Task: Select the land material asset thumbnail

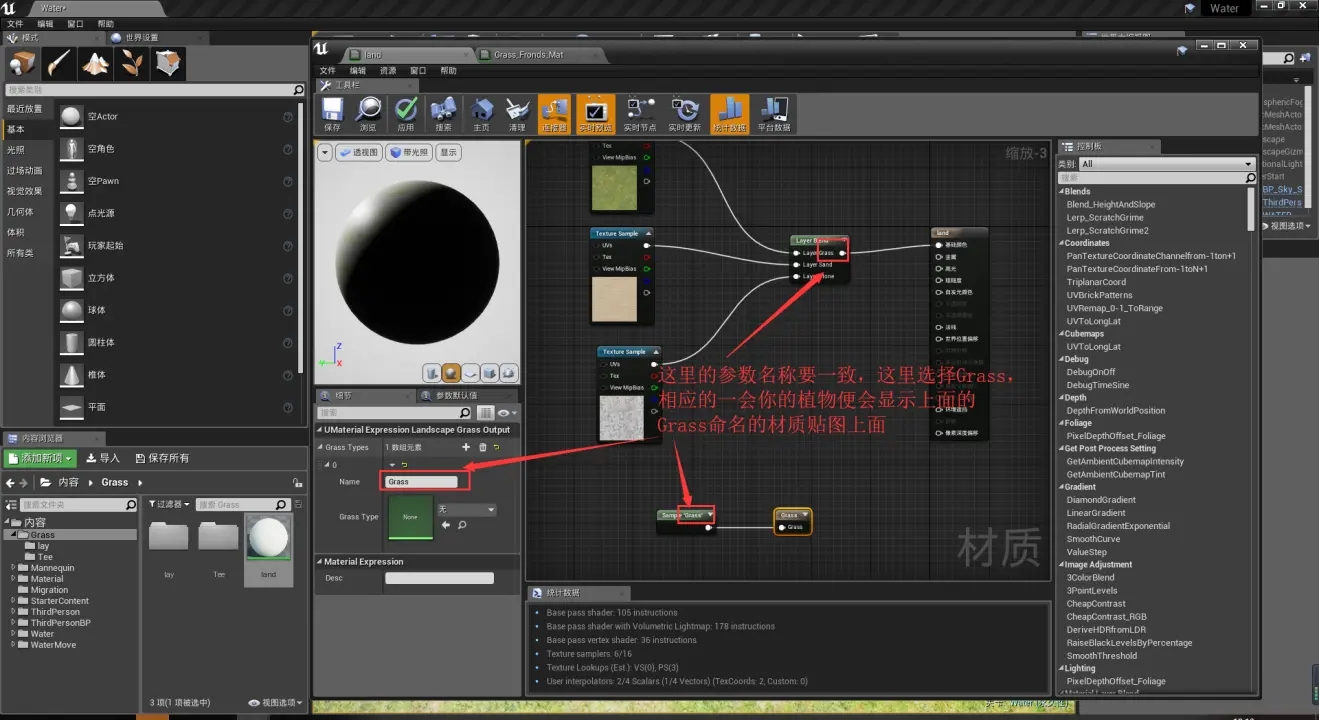Action: (268, 550)
